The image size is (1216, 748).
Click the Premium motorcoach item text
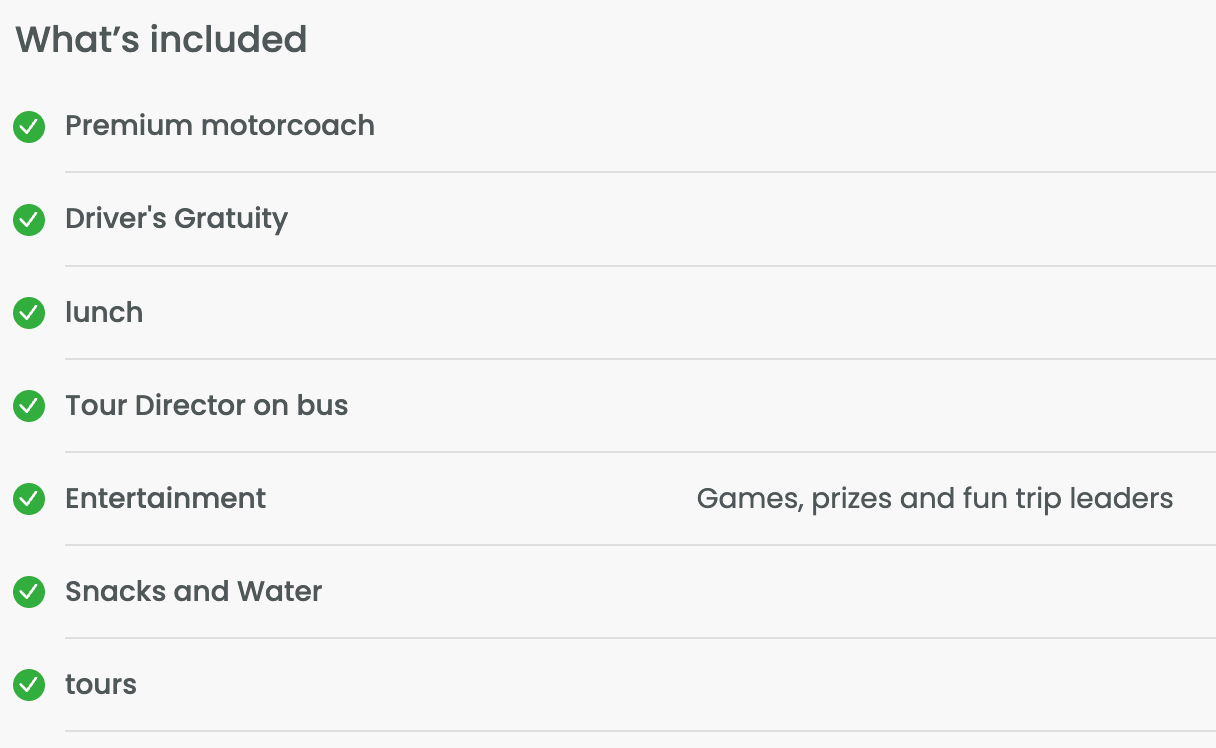coord(220,126)
